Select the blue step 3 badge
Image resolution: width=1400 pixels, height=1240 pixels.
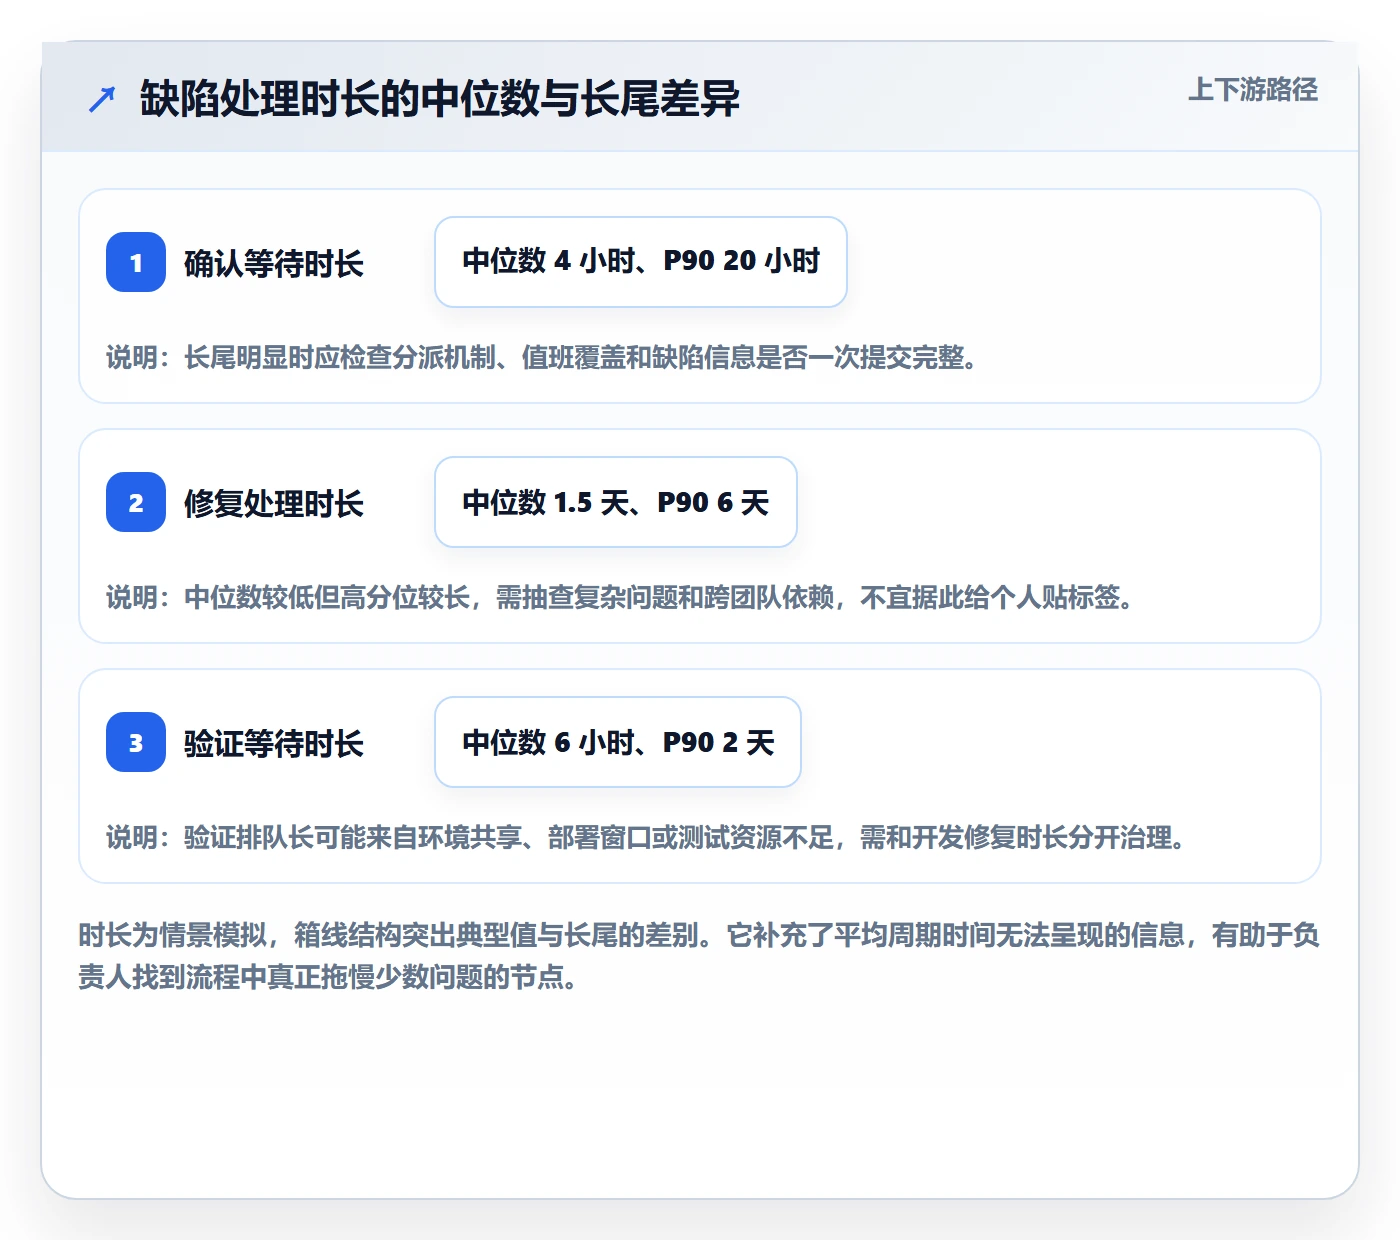point(136,742)
